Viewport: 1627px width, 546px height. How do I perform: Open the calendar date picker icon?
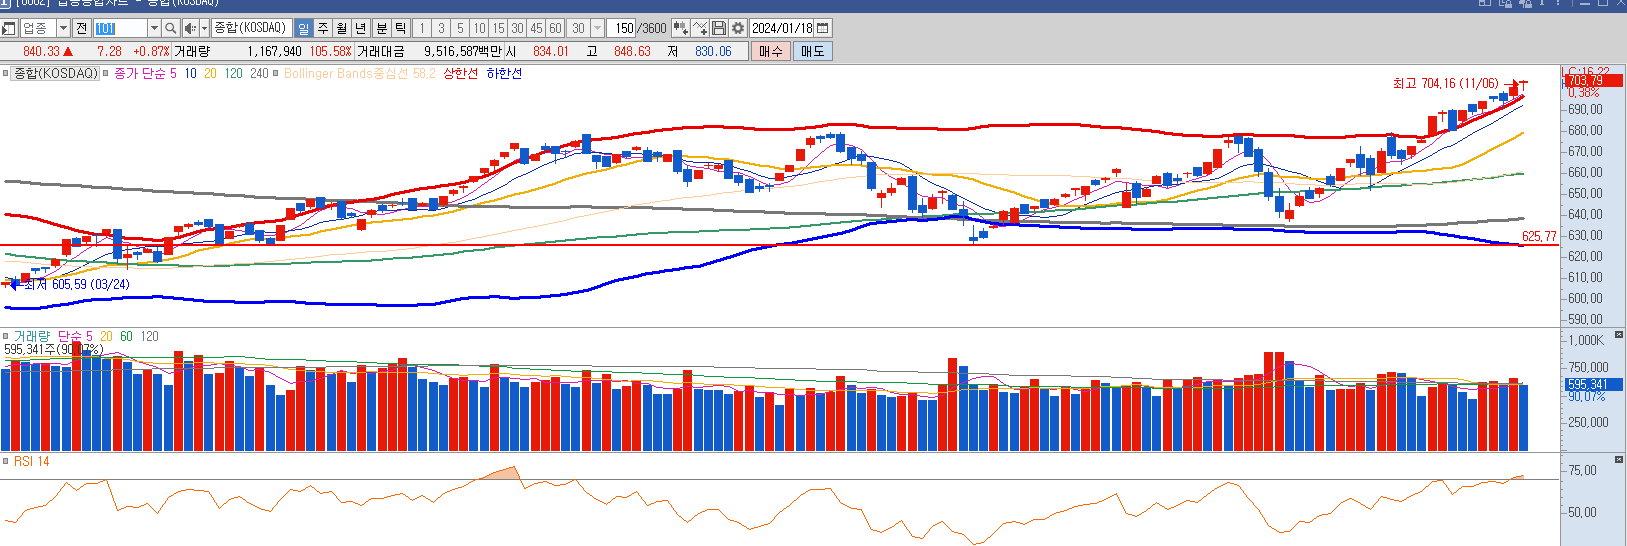(x=823, y=28)
